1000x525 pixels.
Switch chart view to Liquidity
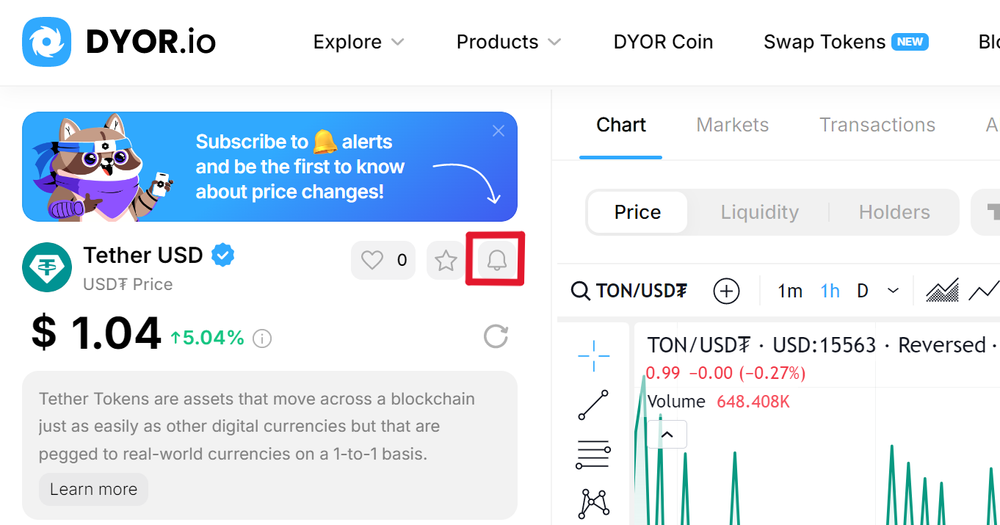pos(760,212)
